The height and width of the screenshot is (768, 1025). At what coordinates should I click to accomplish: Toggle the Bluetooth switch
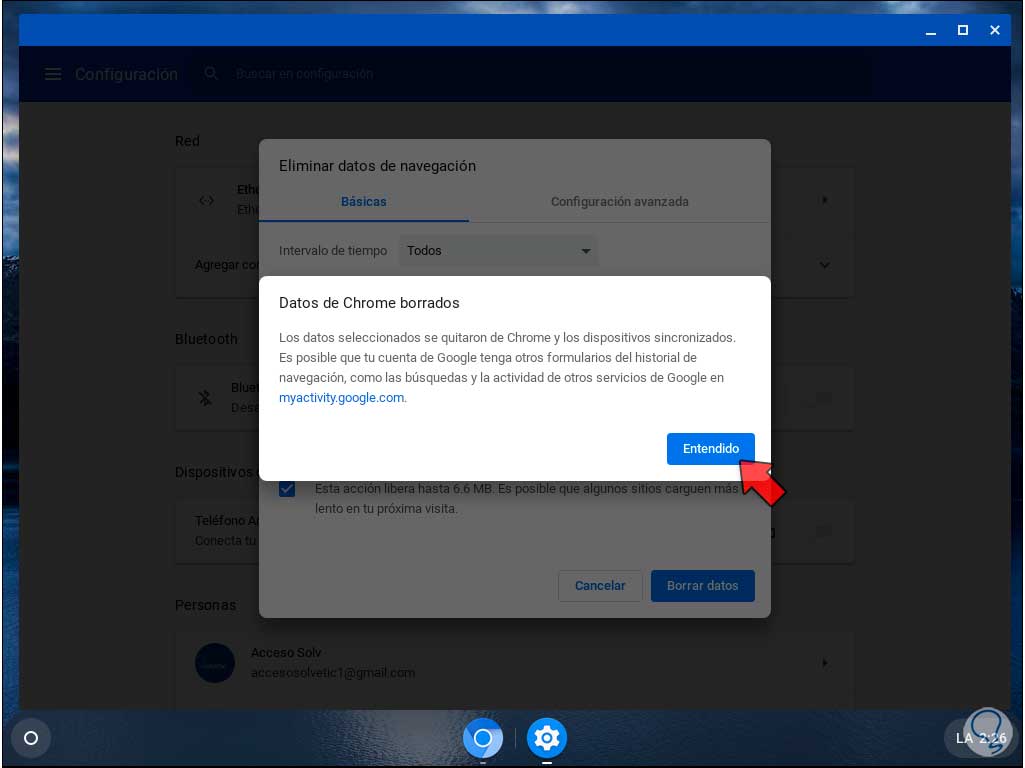pos(820,397)
